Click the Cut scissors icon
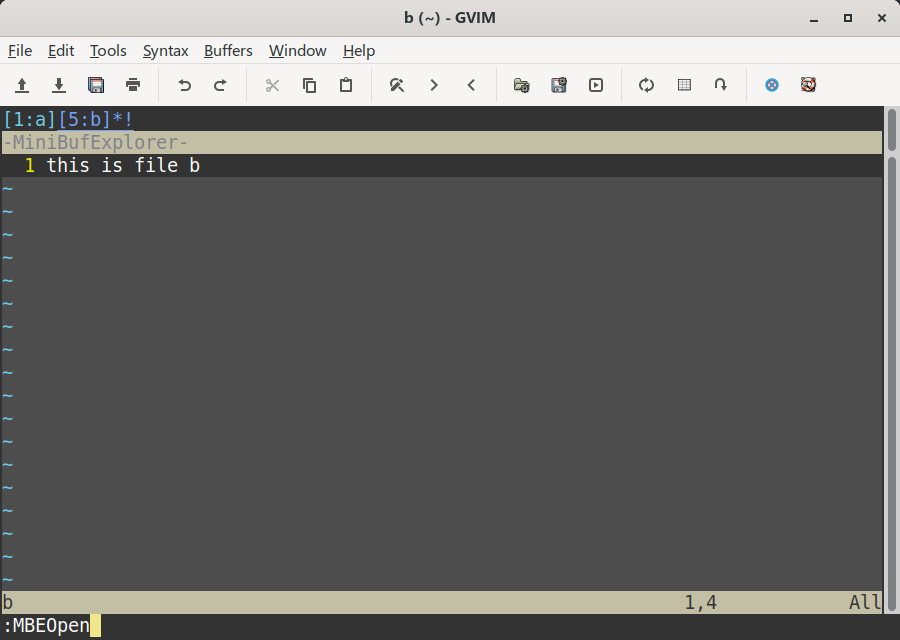The height and width of the screenshot is (640, 900). click(272, 85)
